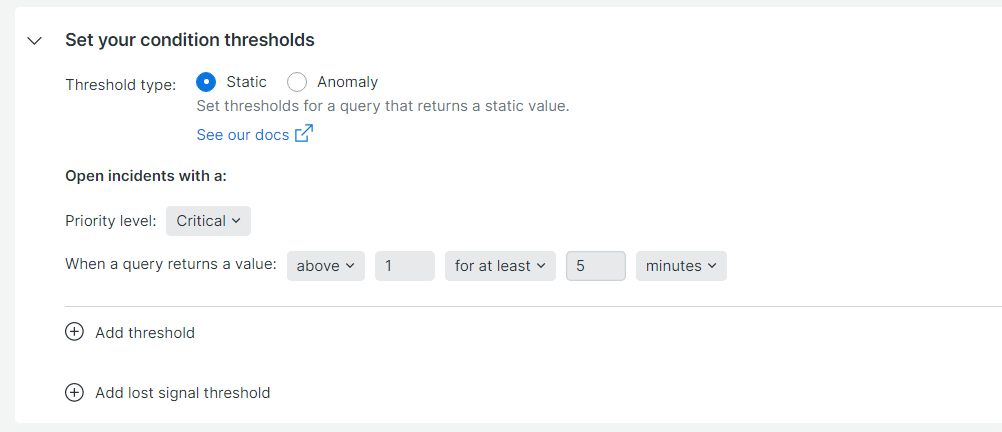Click the duration field containing 5
This screenshot has height=432, width=1002.
(596, 266)
